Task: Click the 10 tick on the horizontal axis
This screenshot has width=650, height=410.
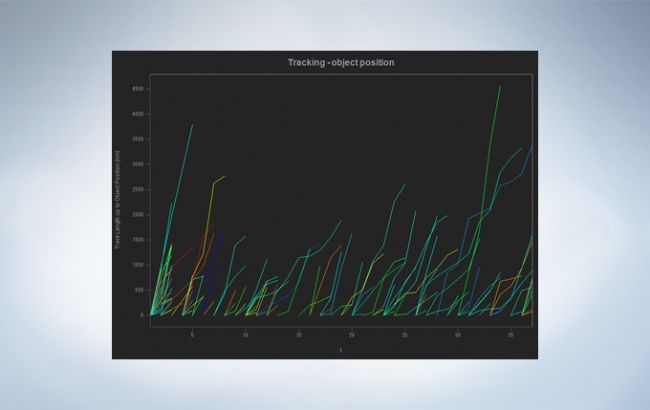Action: [x=245, y=334]
